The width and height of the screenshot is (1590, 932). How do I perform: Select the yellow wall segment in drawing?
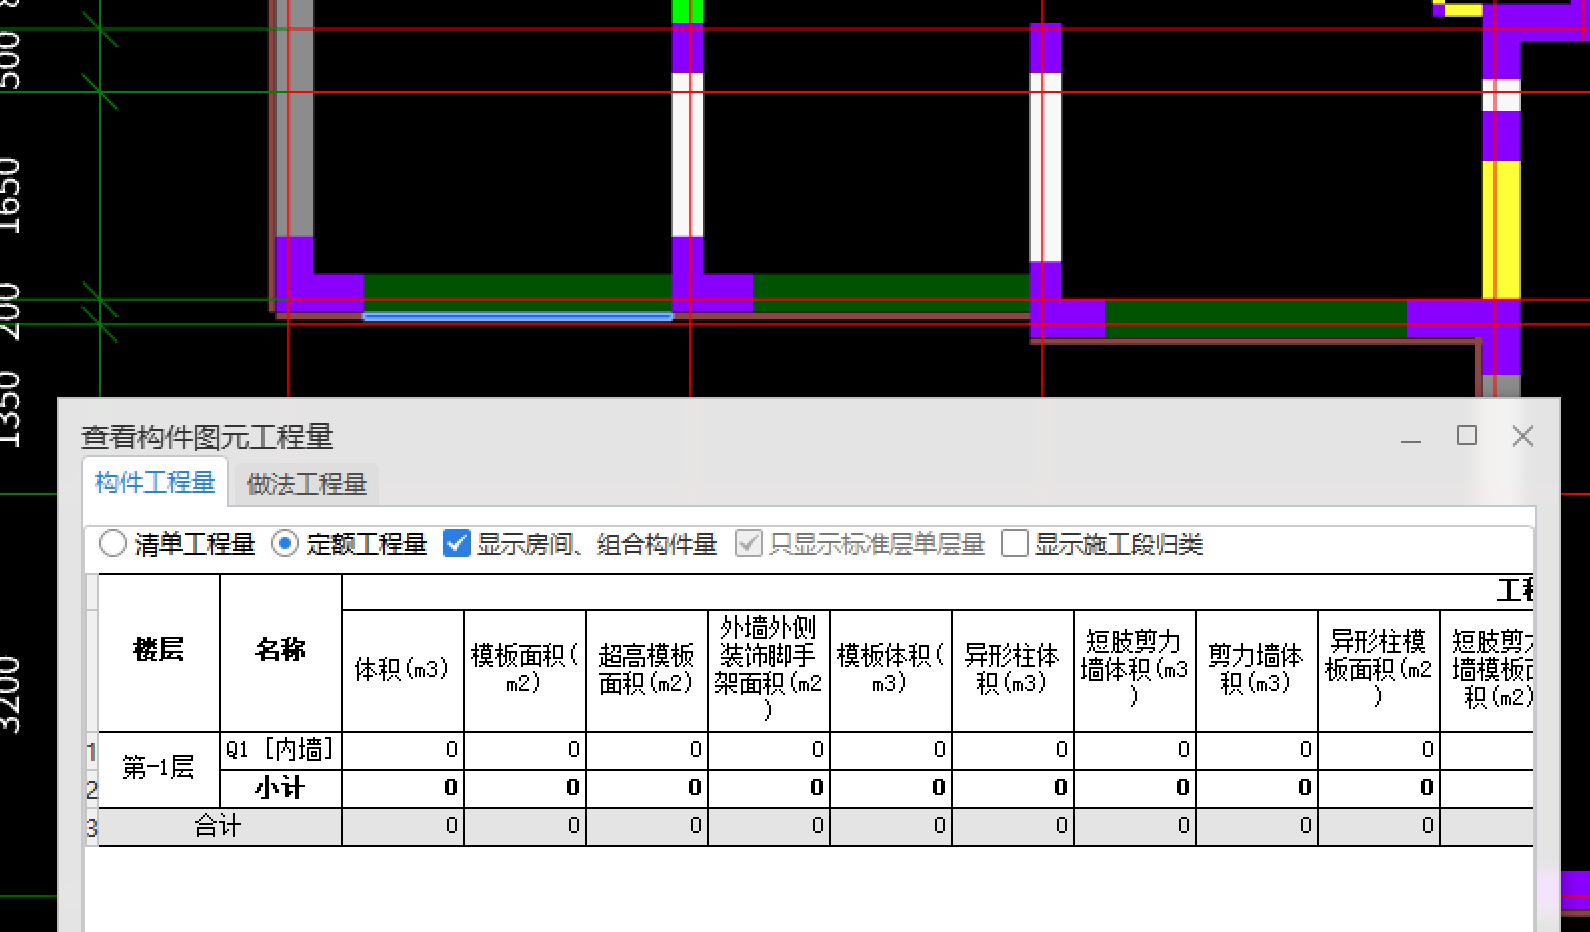point(1501,229)
